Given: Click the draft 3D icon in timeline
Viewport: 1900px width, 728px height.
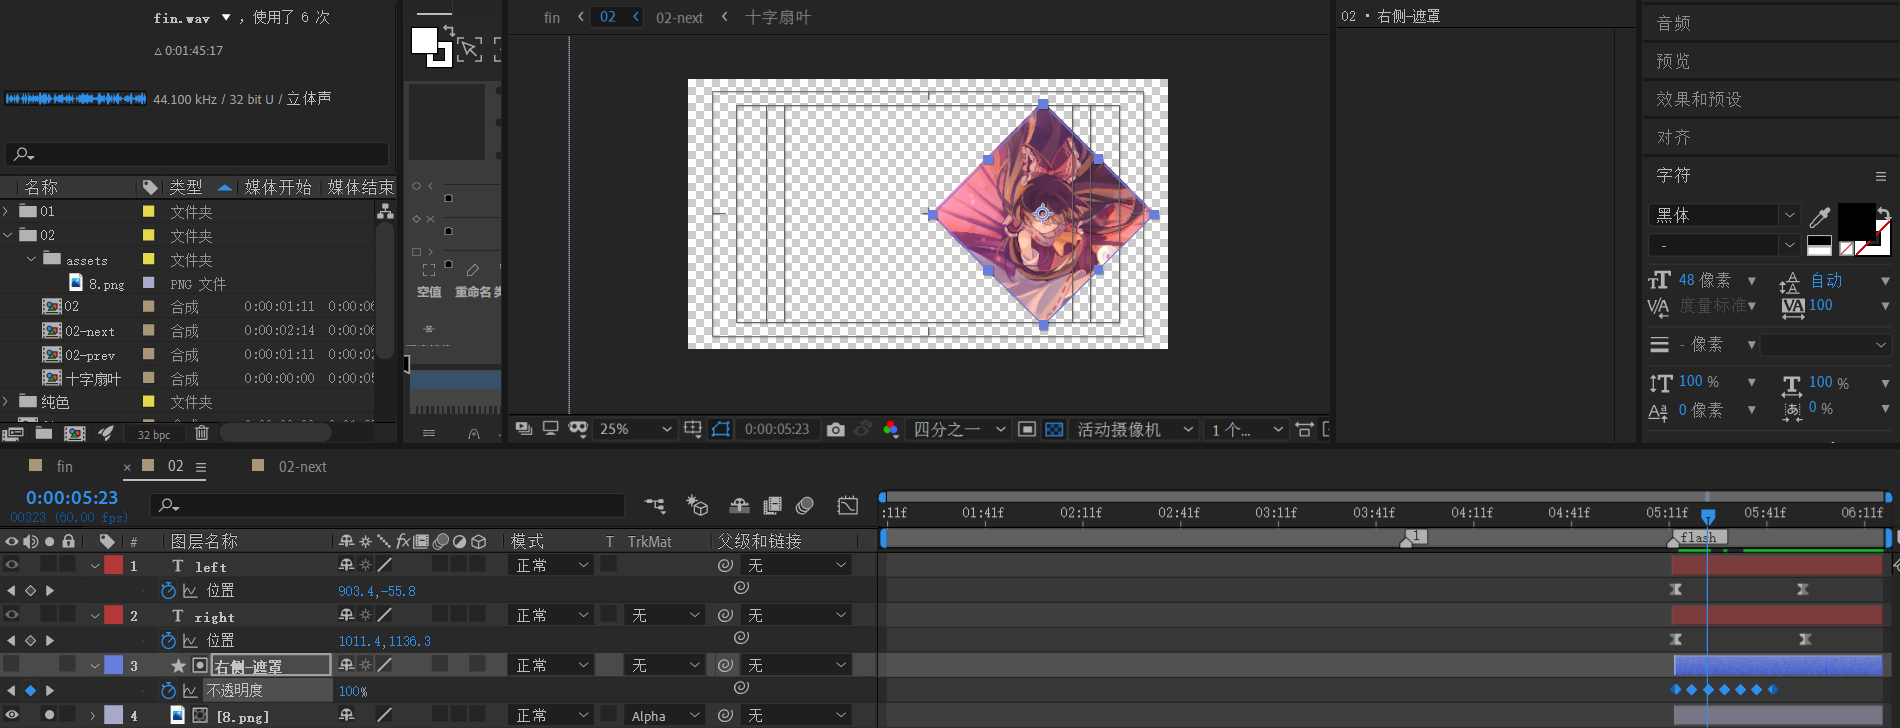Looking at the screenshot, I should coord(697,506).
